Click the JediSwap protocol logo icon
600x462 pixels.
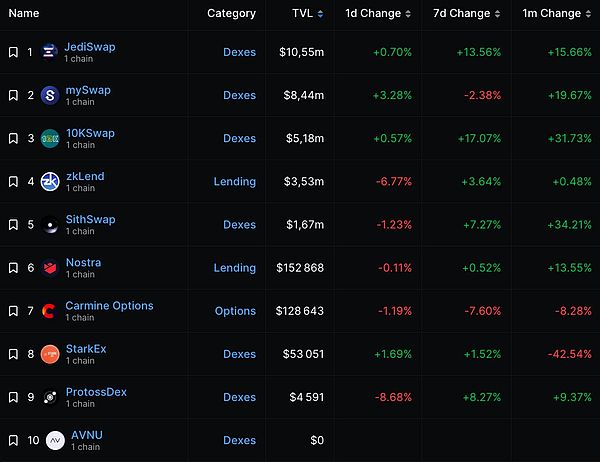click(50, 52)
